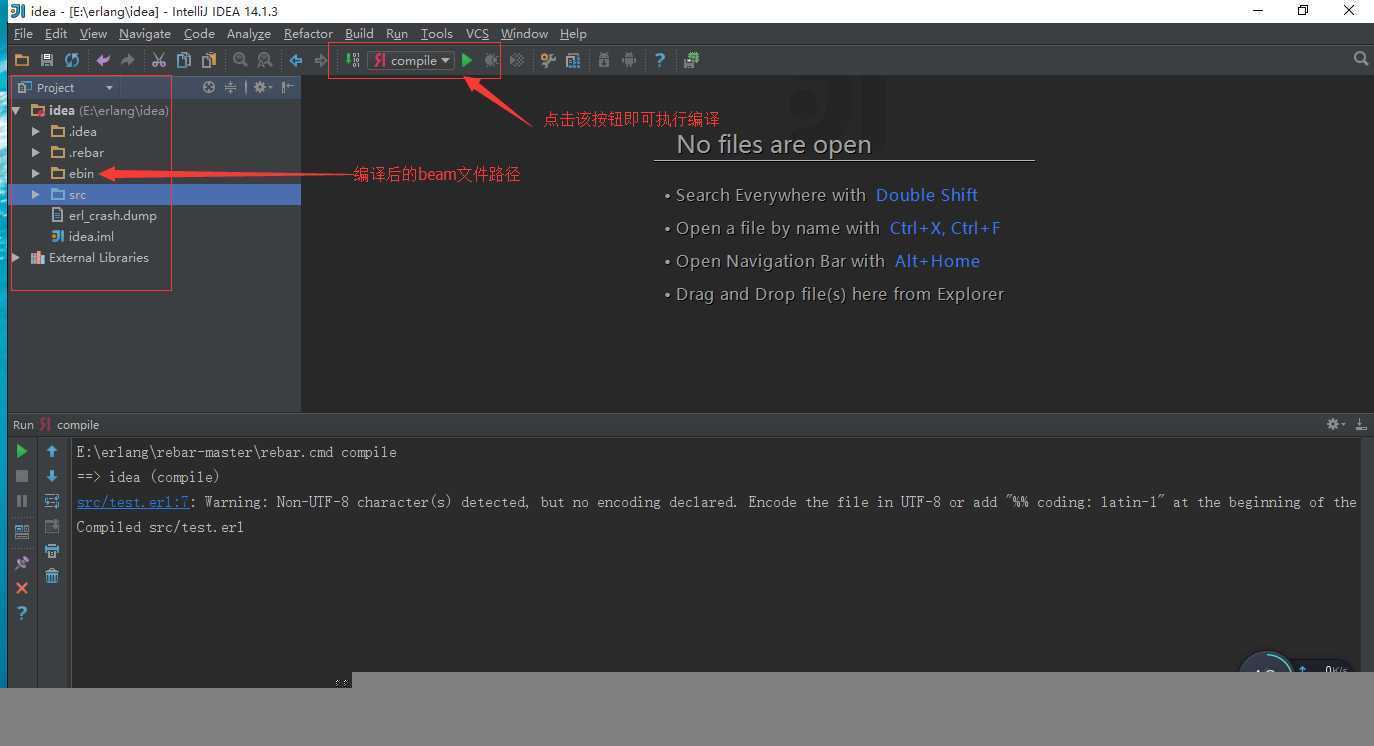Open Project Structure from the toolbar
The width and height of the screenshot is (1374, 746).
(573, 60)
